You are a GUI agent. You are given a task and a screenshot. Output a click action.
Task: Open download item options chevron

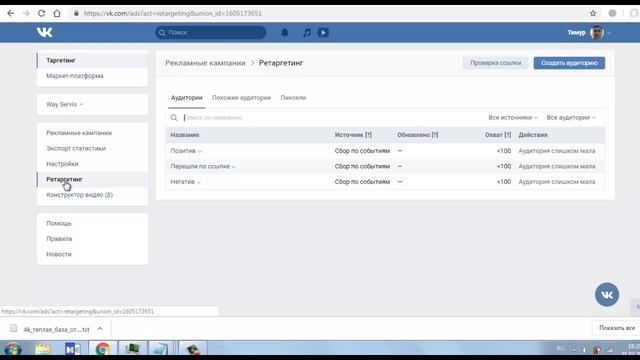100,329
